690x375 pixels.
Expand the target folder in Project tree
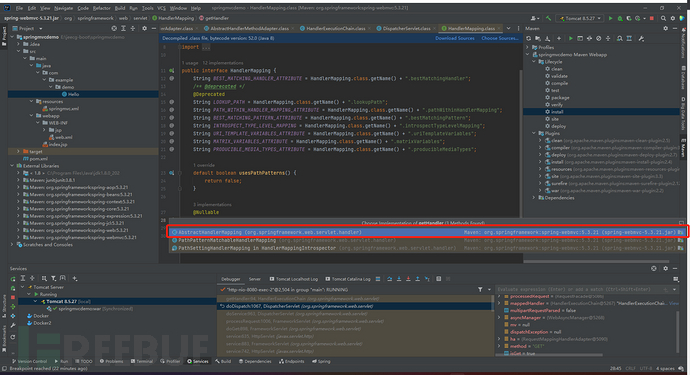tap(18, 151)
